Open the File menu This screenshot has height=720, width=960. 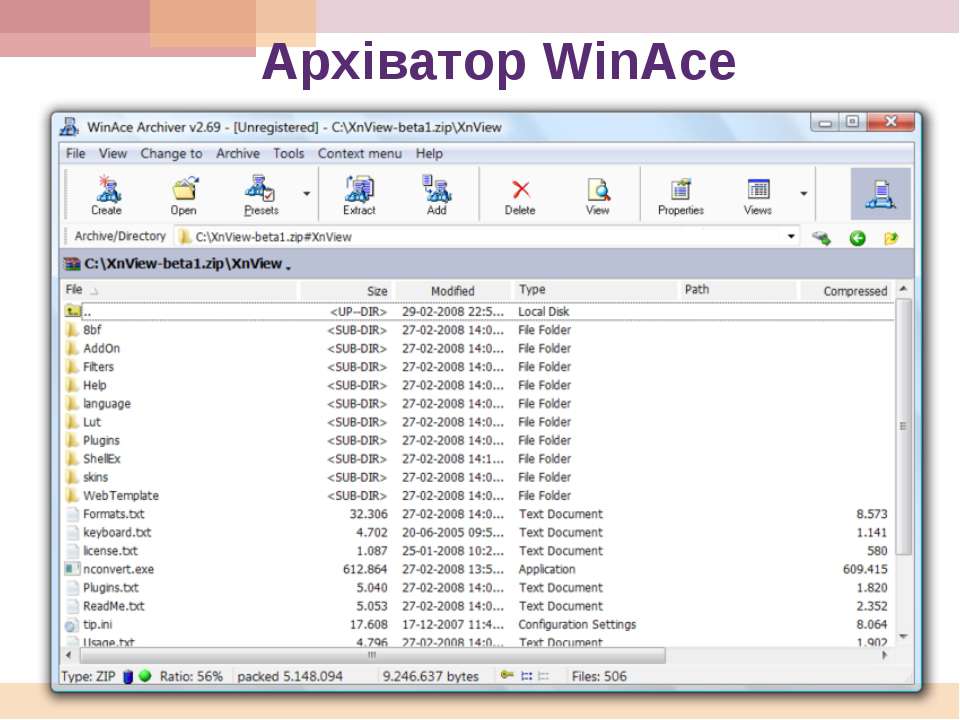click(x=75, y=153)
